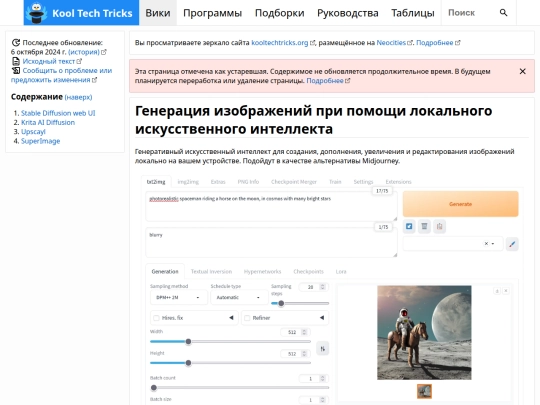
Task: Click the Batch count stepper arrows
Action: [323, 378]
